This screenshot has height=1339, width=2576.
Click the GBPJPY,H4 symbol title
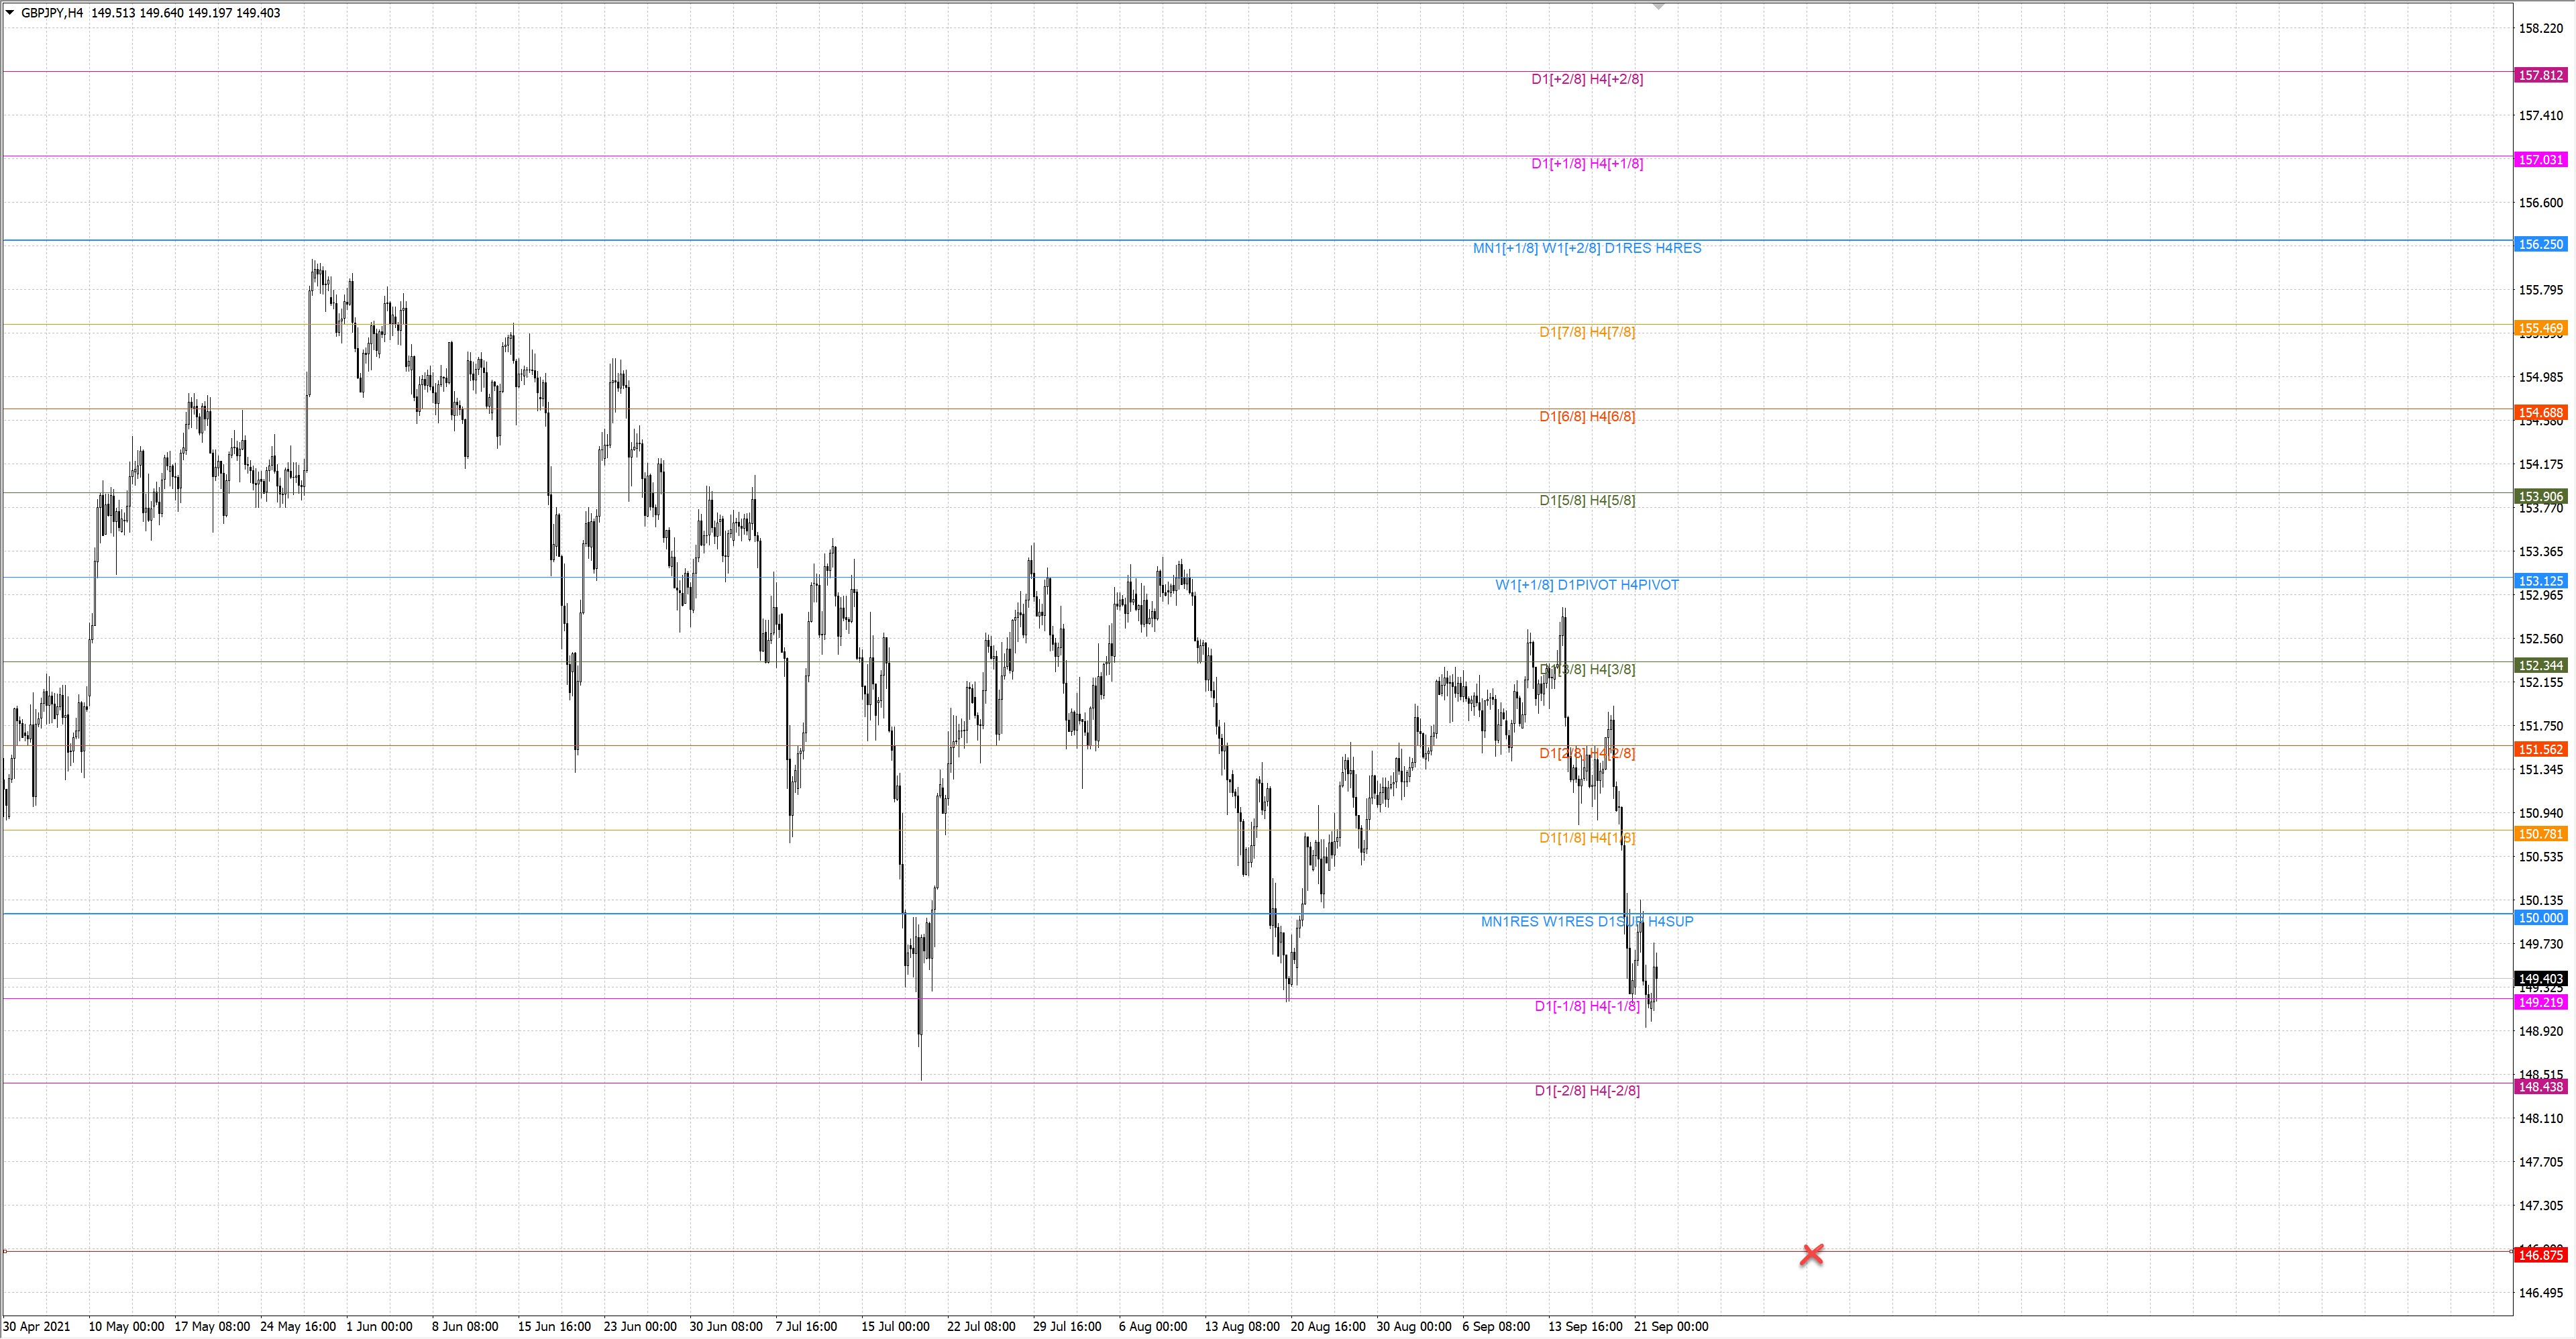[x=51, y=13]
